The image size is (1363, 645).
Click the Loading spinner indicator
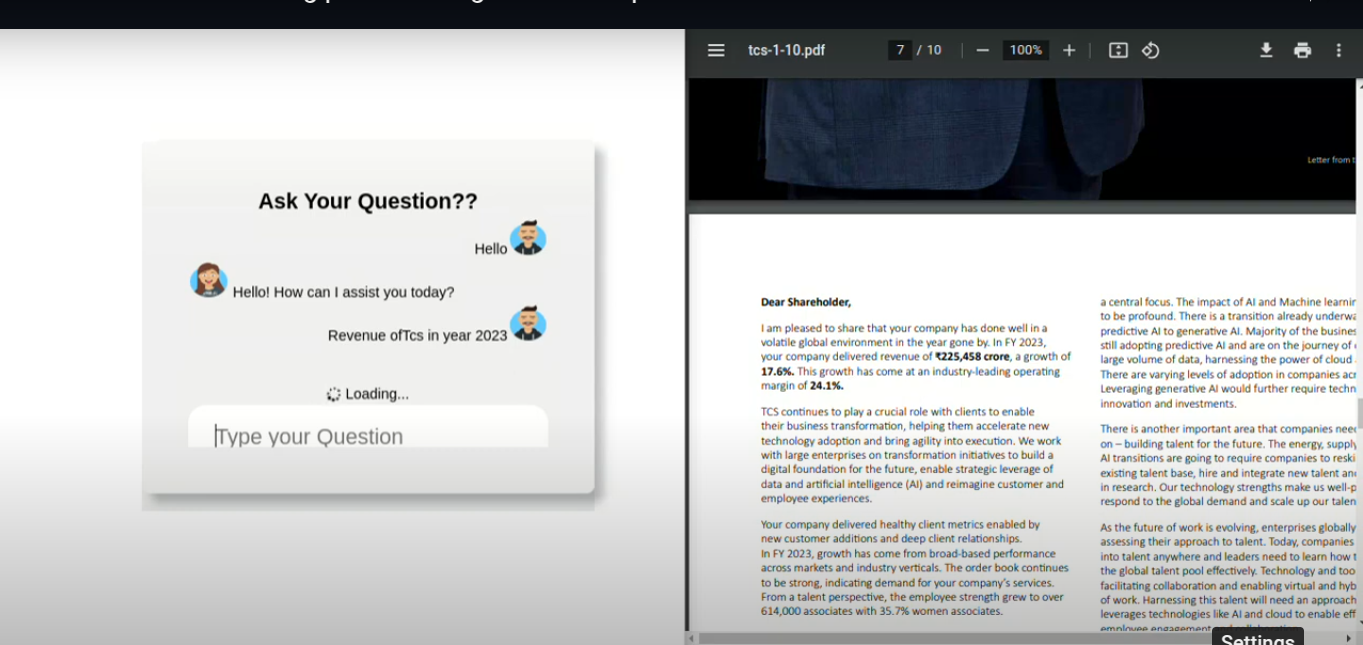point(334,394)
